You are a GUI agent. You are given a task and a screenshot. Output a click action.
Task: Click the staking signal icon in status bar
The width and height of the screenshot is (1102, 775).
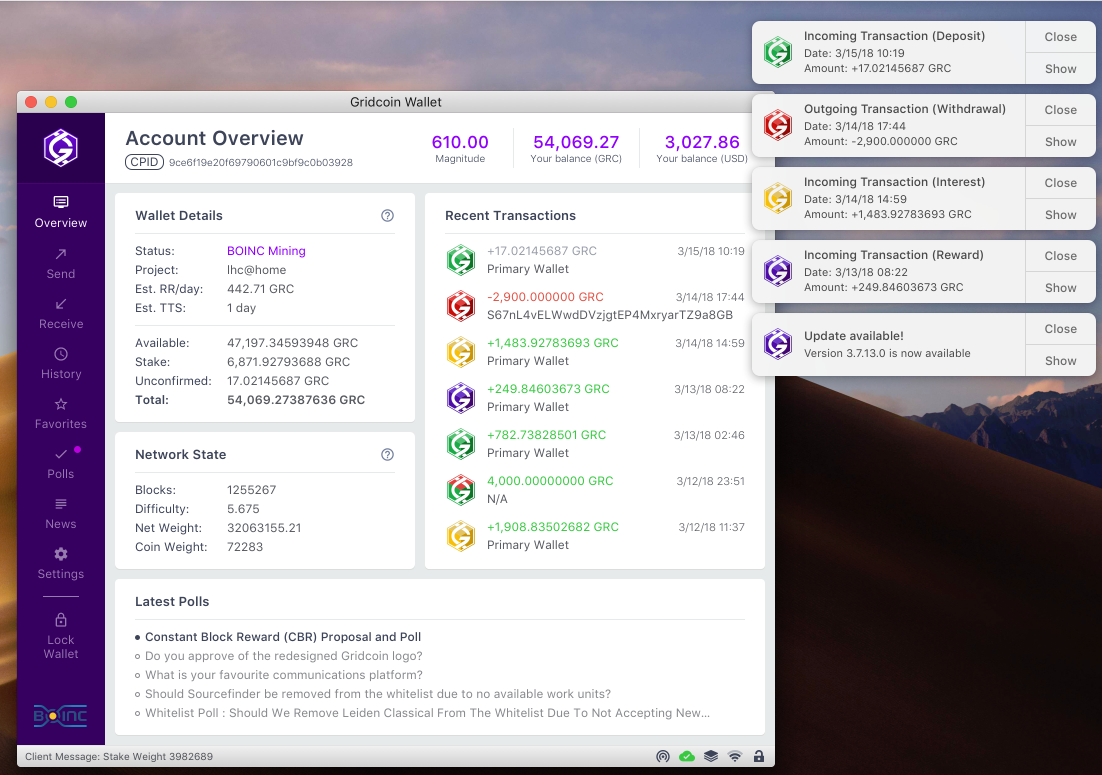663,757
